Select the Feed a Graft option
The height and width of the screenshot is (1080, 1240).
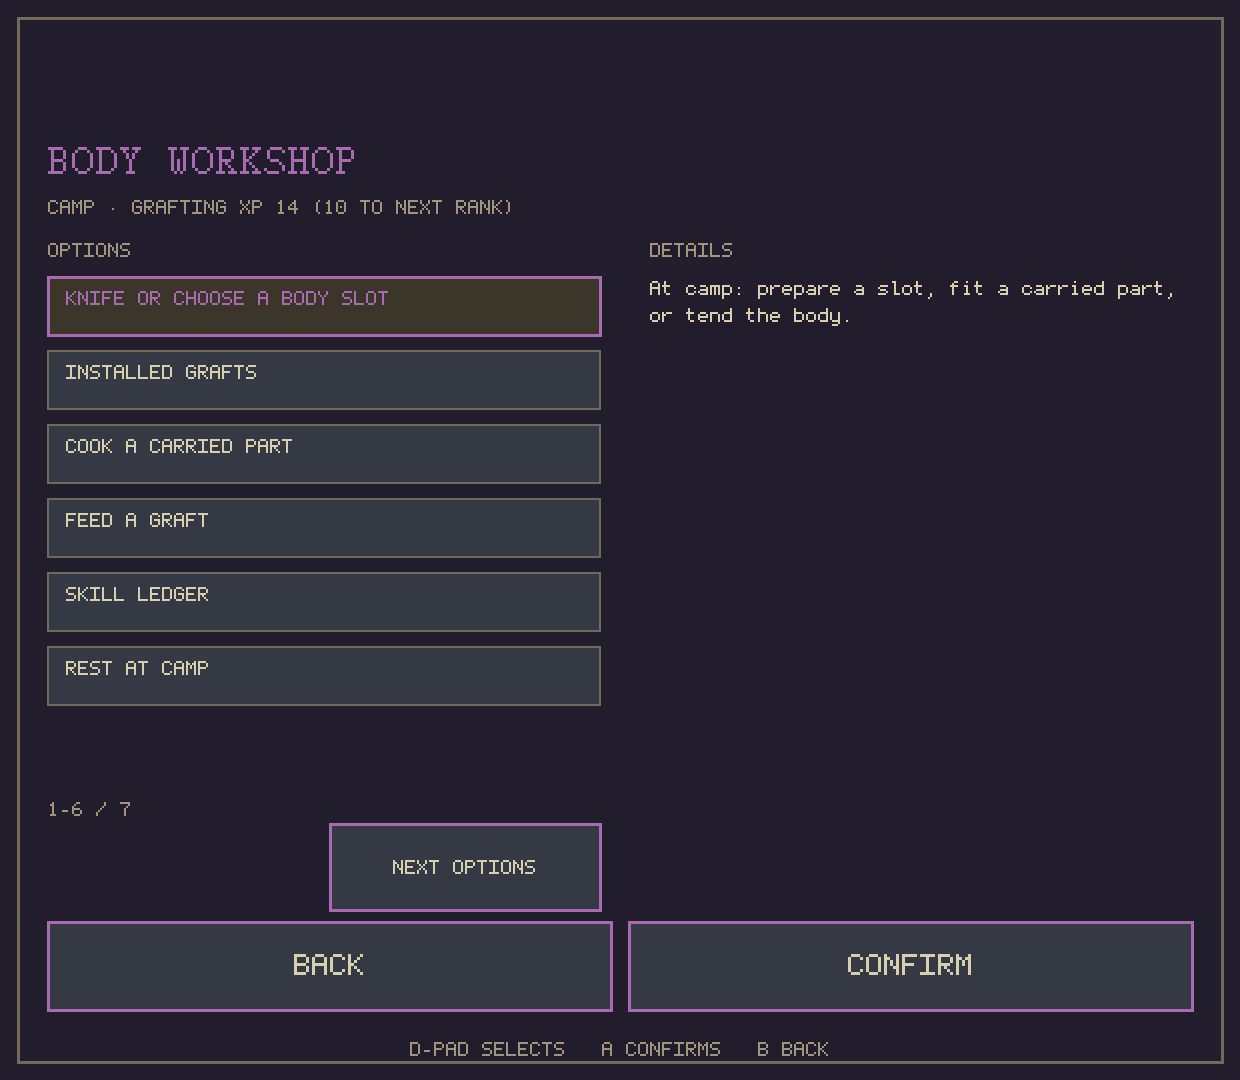pyautogui.click(x=324, y=528)
